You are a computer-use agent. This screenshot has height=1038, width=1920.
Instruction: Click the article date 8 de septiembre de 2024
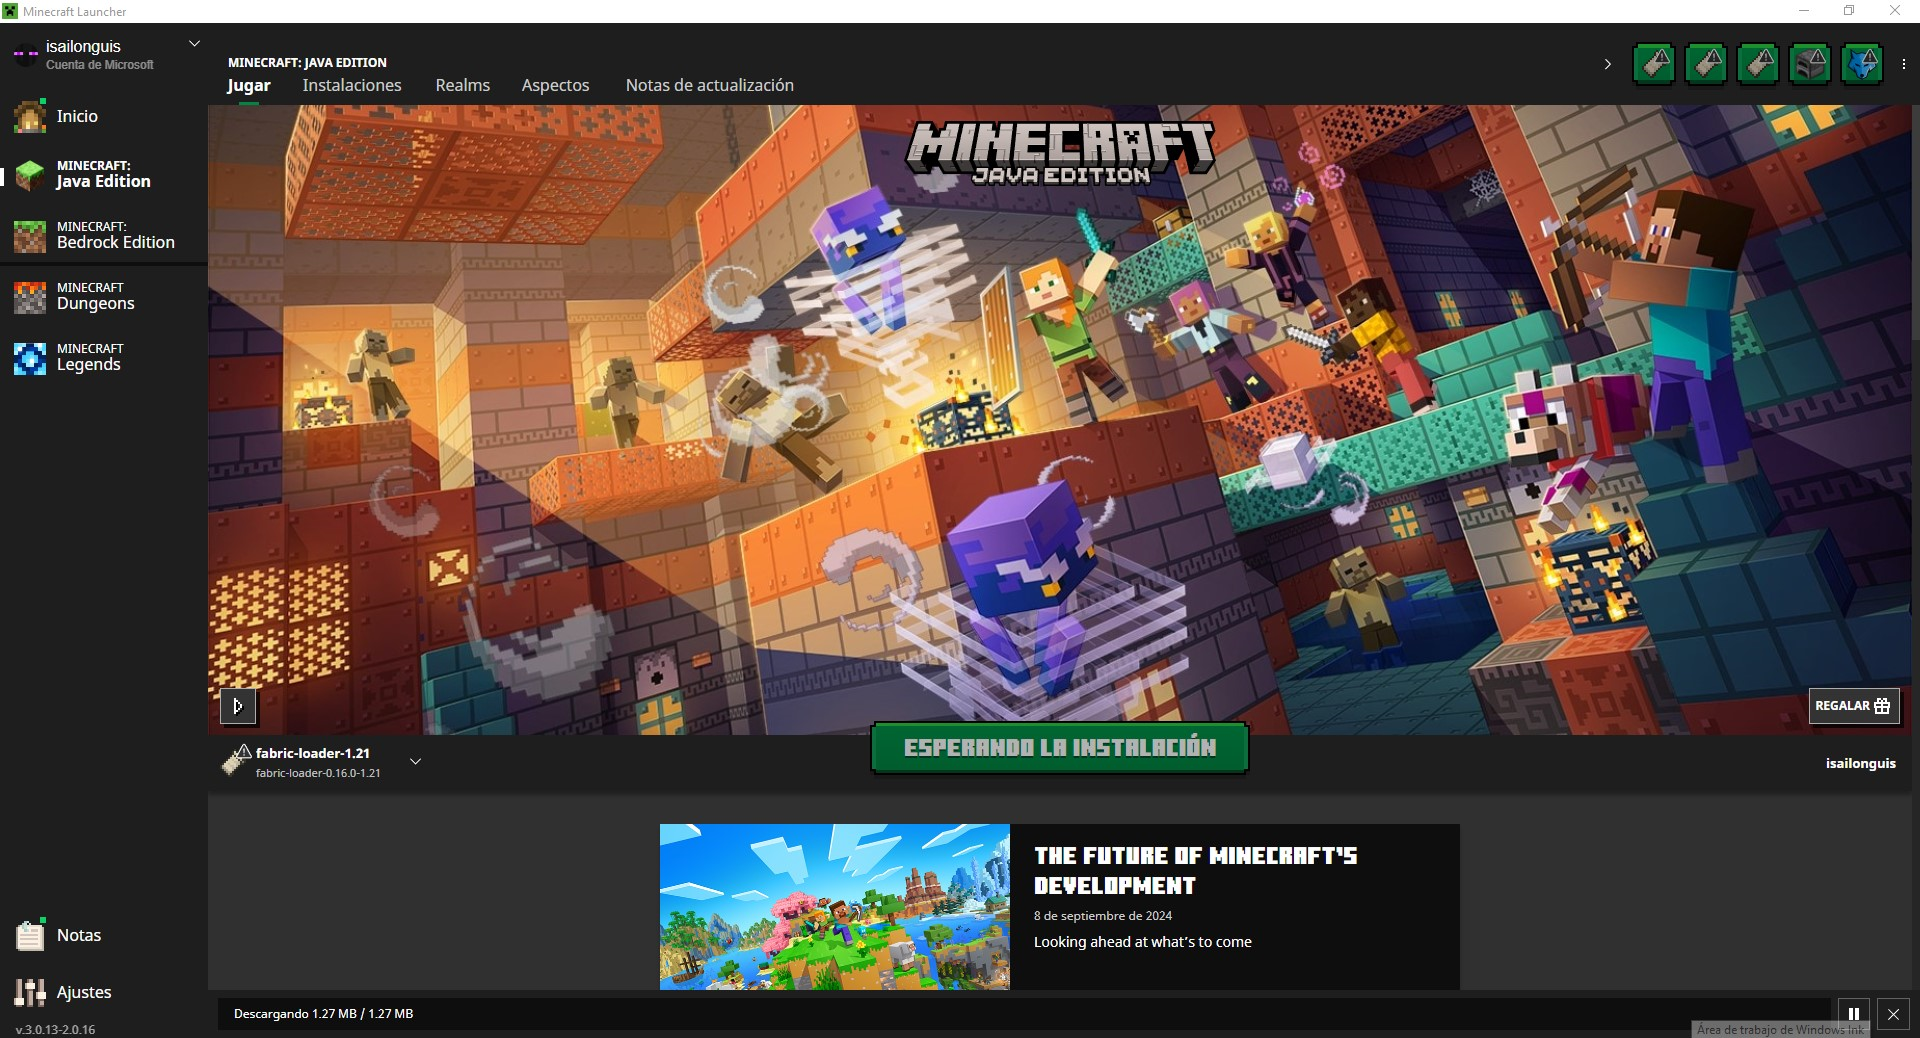point(1103,916)
